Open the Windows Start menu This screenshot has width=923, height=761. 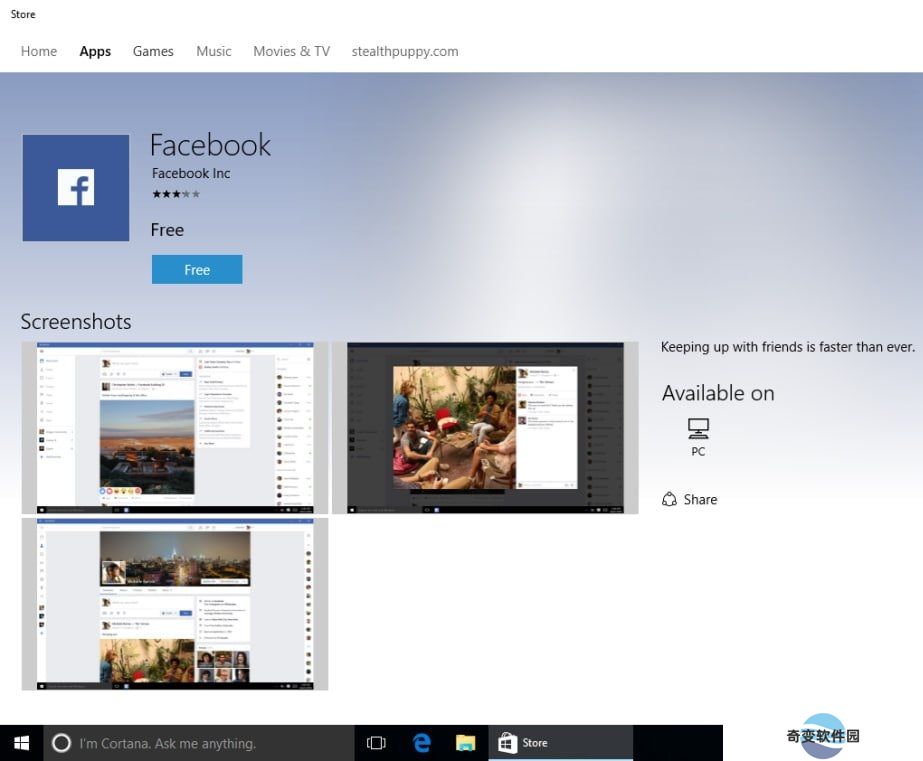21,743
